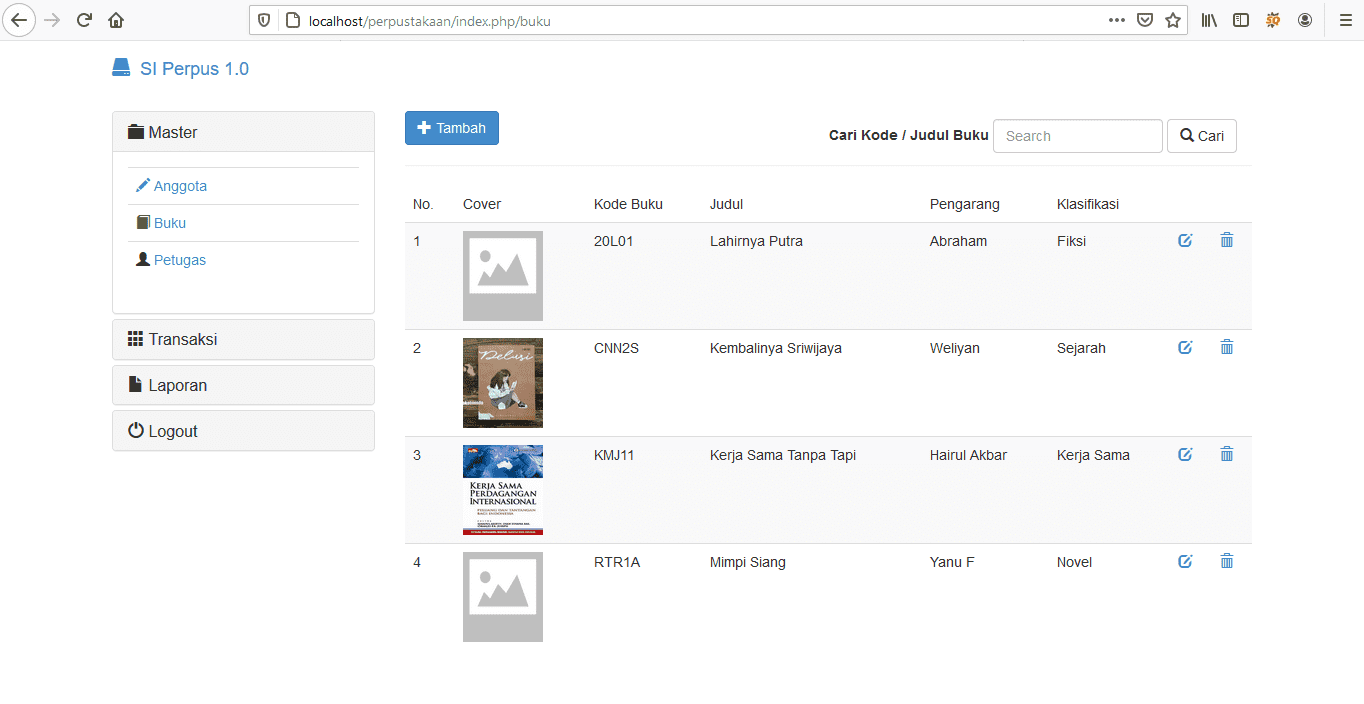
Task: Edit the "Kerja Sama Tanpa Tapi" record
Action: click(1185, 454)
